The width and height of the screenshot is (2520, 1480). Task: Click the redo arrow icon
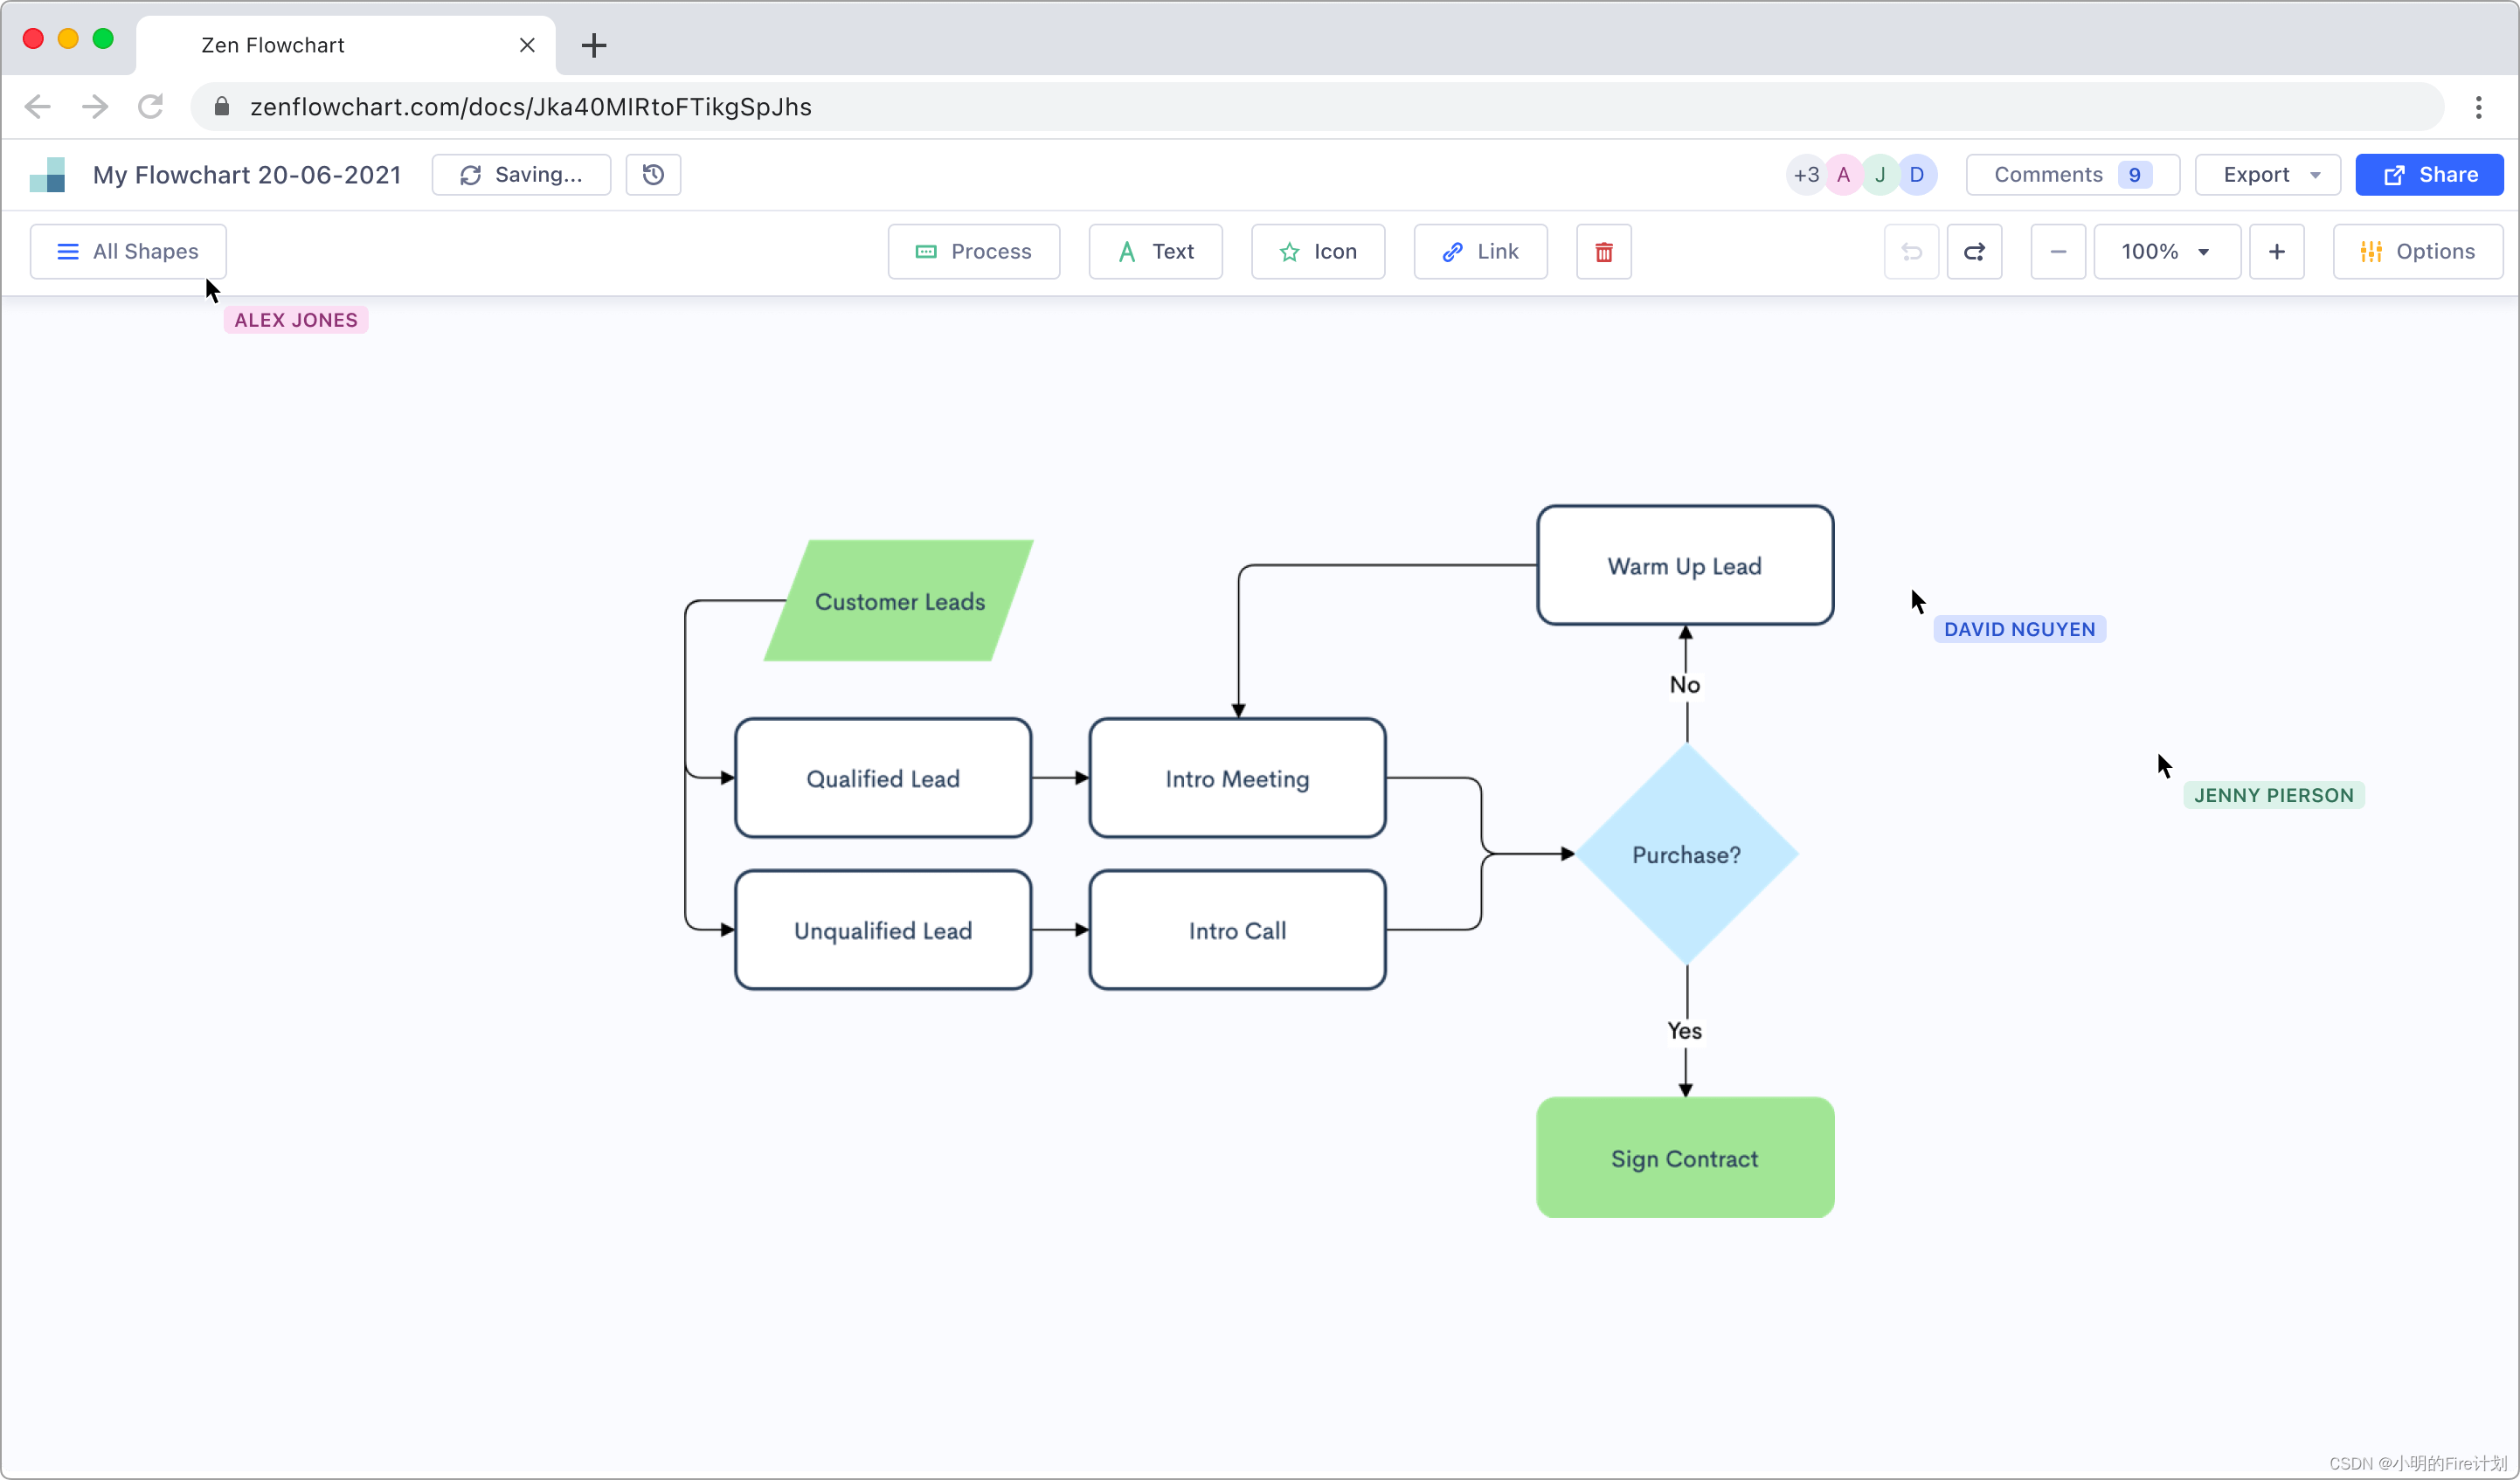click(x=1974, y=252)
